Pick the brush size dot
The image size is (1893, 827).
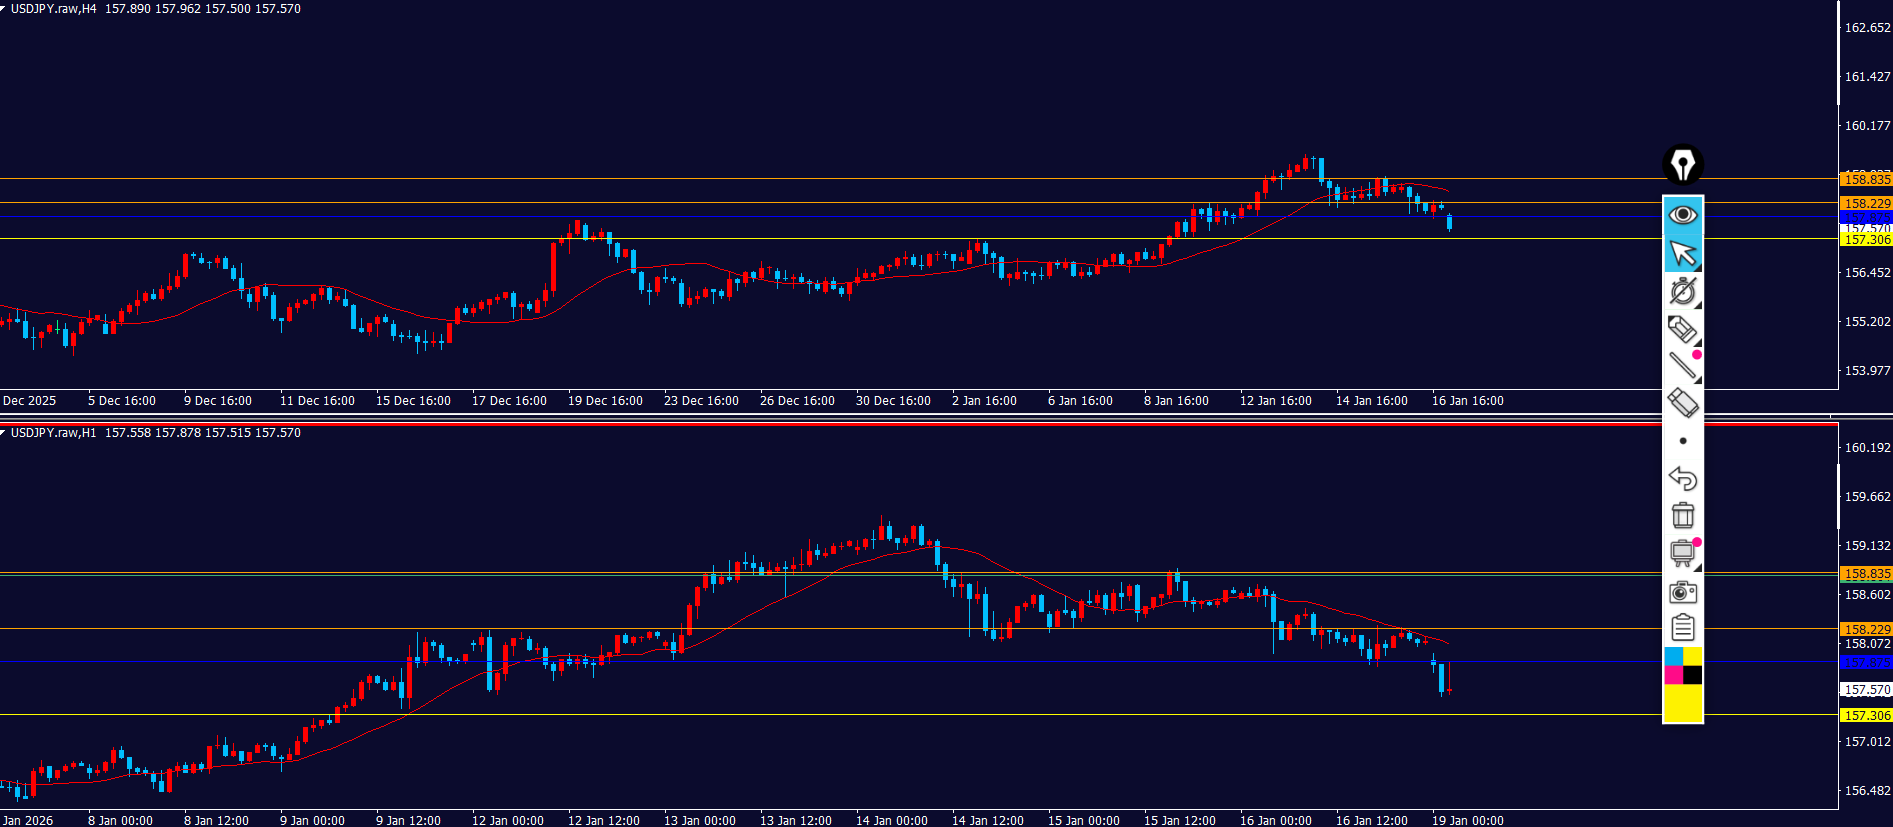[x=1683, y=441]
